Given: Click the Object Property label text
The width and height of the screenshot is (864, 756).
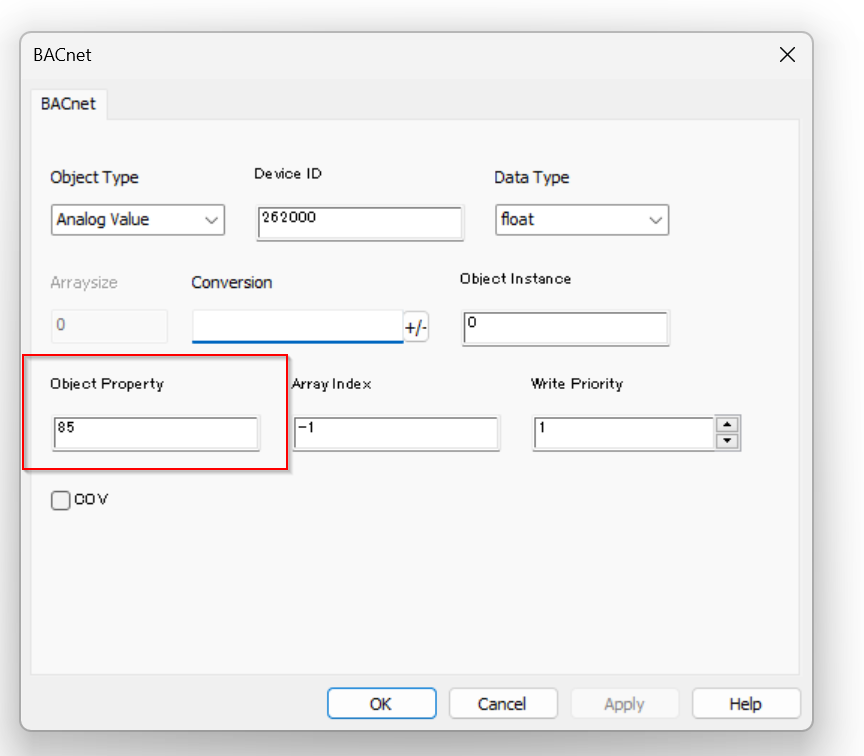Looking at the screenshot, I should click(107, 384).
